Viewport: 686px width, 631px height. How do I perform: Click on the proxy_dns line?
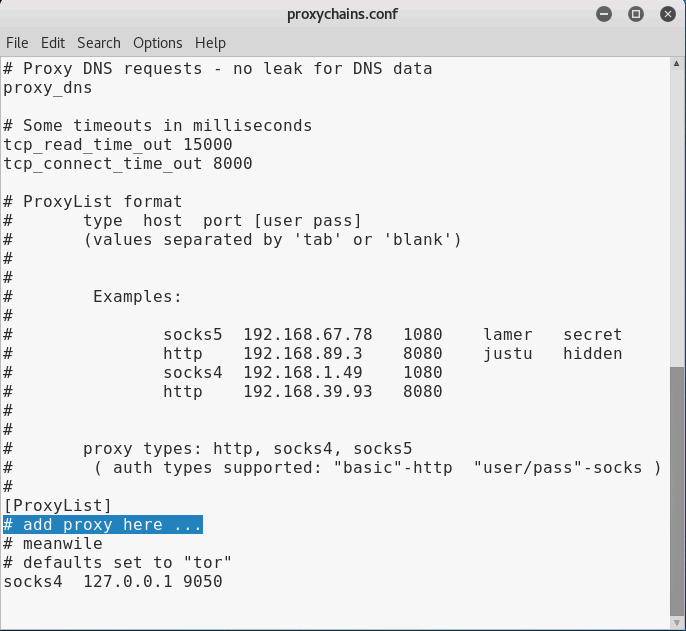[x=48, y=88]
